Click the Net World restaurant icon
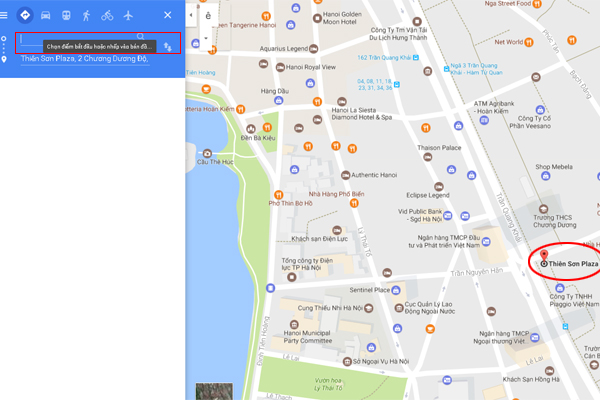The height and width of the screenshot is (400, 600). click(529, 42)
